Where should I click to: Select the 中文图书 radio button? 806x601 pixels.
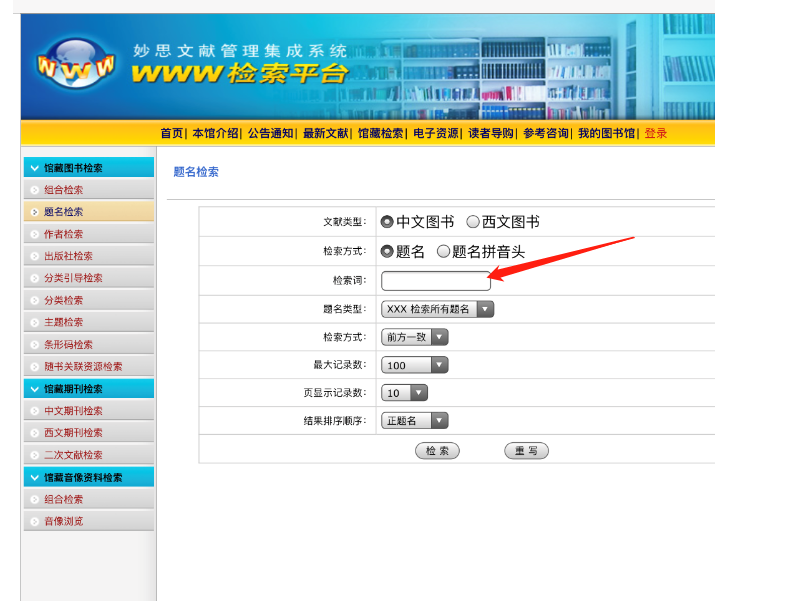coord(387,222)
